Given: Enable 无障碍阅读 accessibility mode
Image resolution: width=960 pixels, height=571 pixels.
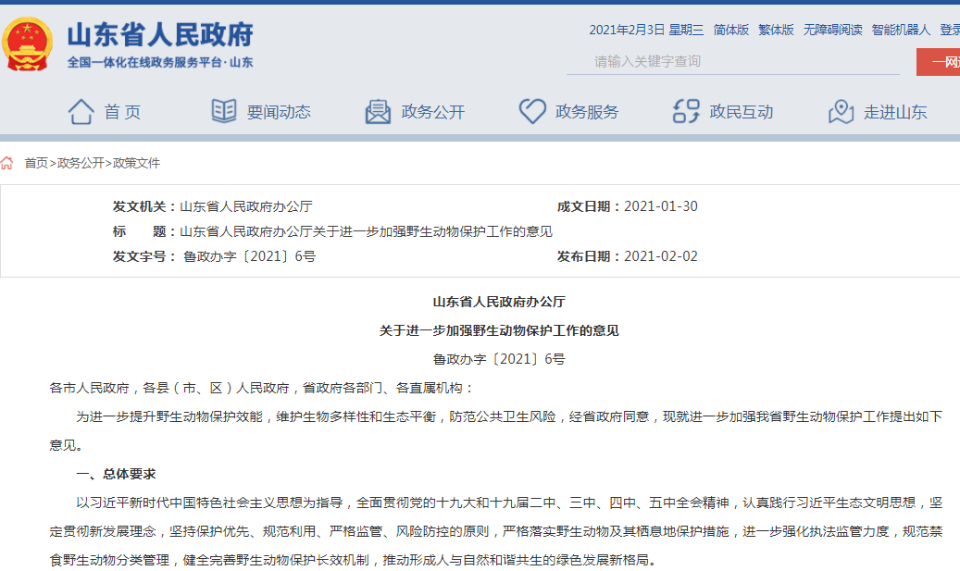Looking at the screenshot, I should click(x=832, y=30).
